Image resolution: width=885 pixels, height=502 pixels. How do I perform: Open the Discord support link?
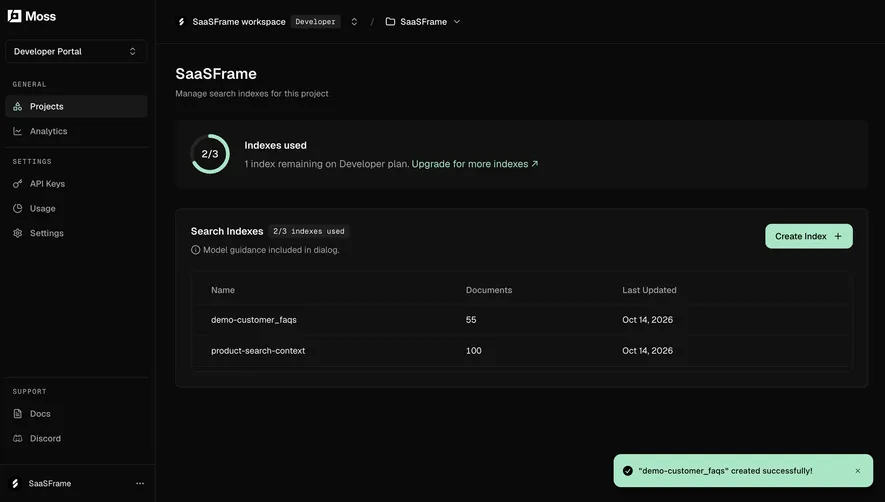point(76,439)
